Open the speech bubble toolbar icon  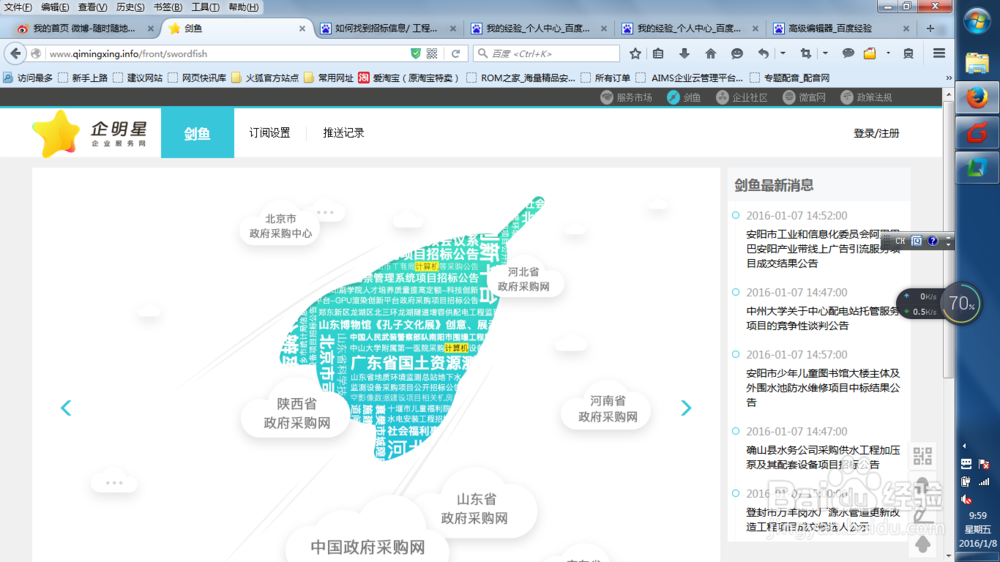click(x=848, y=54)
